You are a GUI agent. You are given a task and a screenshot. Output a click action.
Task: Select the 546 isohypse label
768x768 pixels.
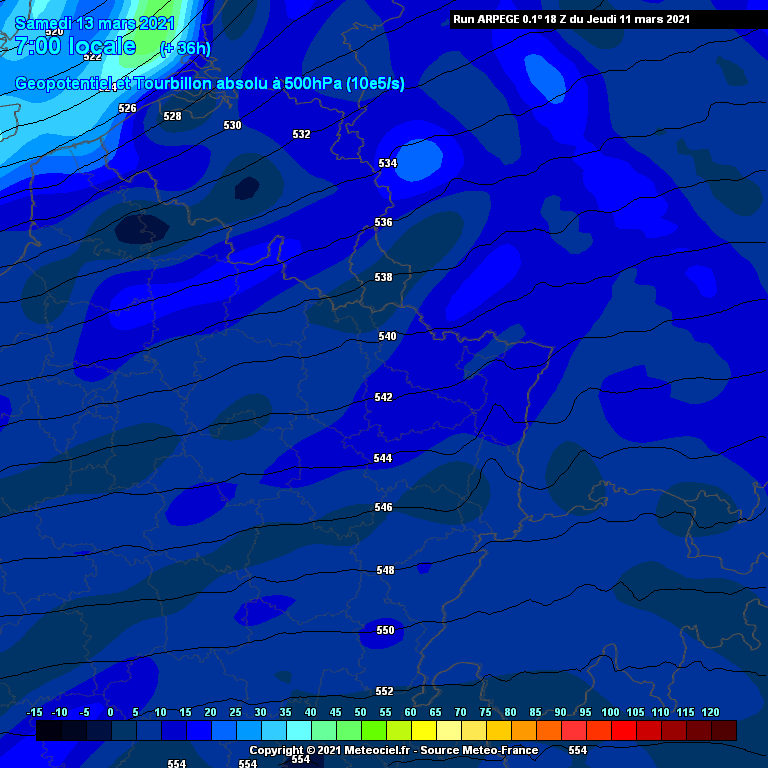tap(384, 508)
